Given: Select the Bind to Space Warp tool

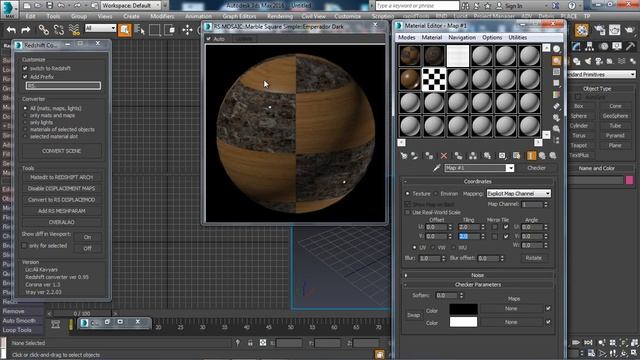Looking at the screenshot, I should click(74, 30).
